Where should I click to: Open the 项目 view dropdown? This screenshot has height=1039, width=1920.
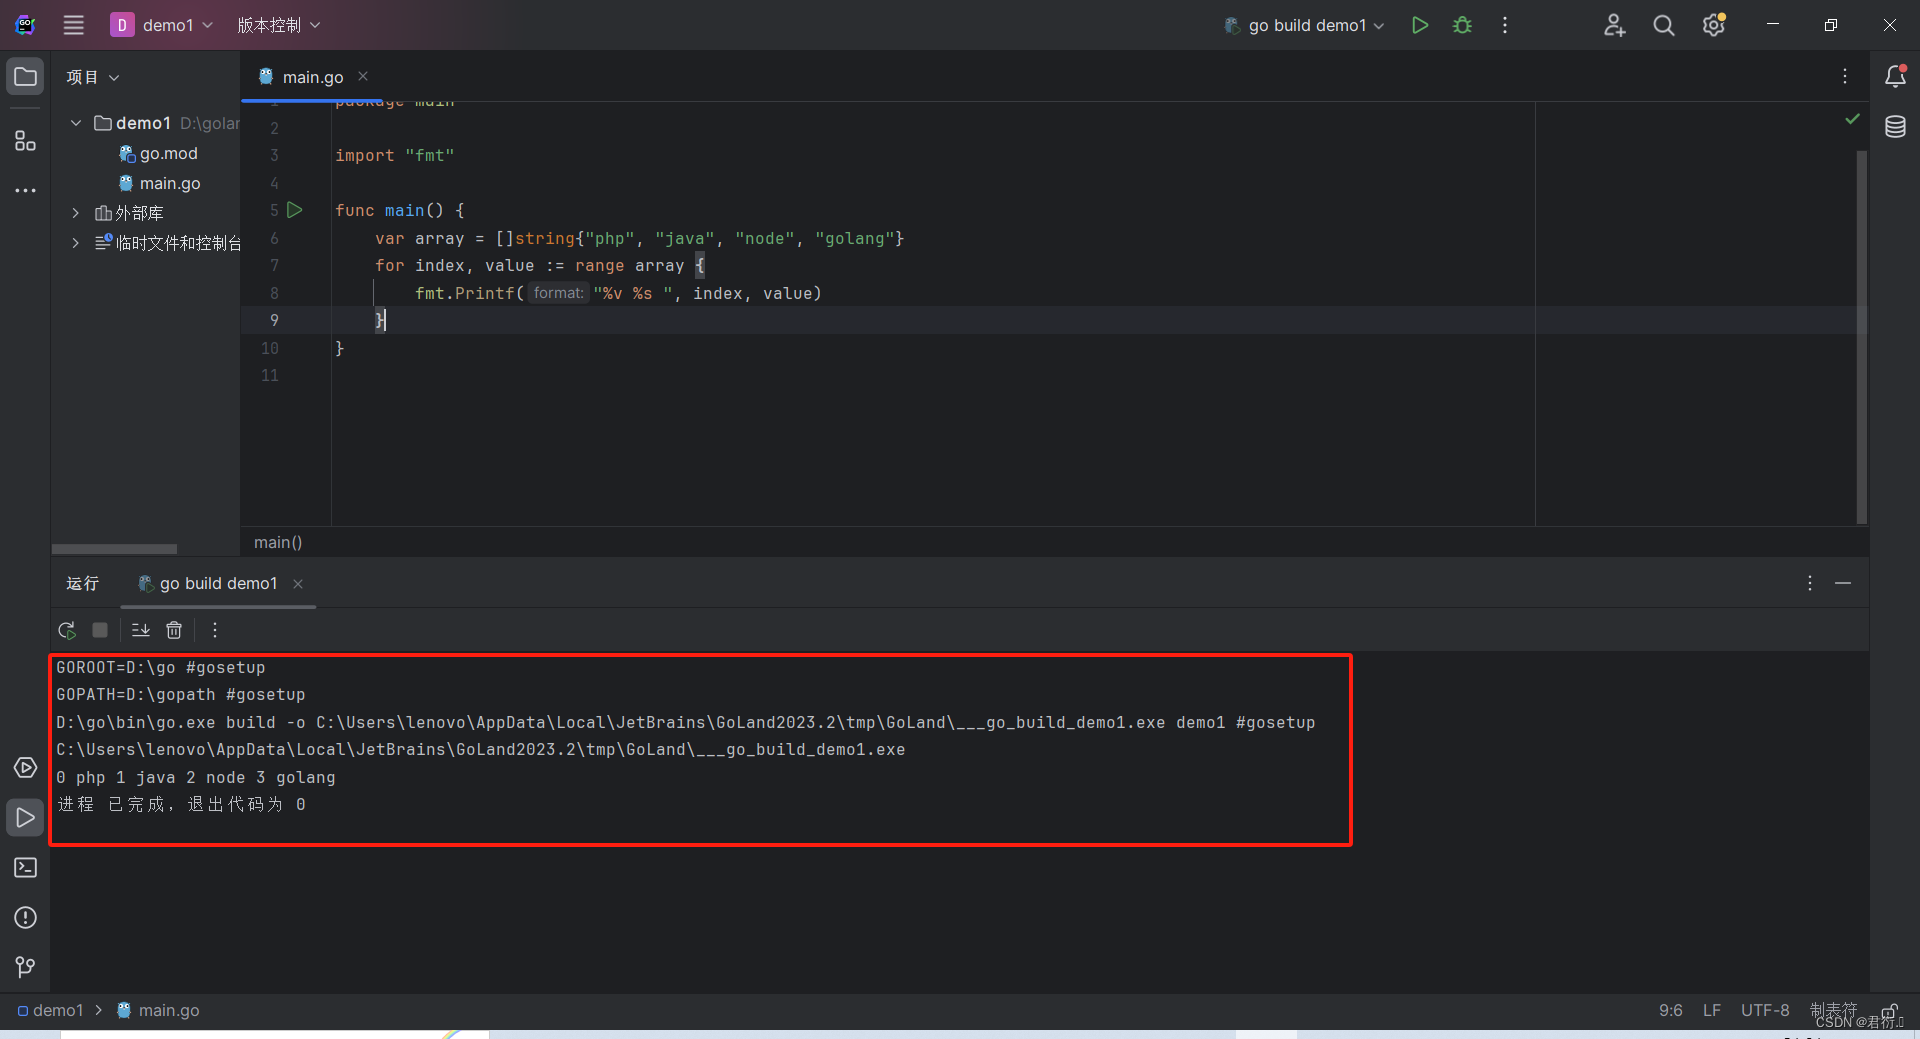93,77
